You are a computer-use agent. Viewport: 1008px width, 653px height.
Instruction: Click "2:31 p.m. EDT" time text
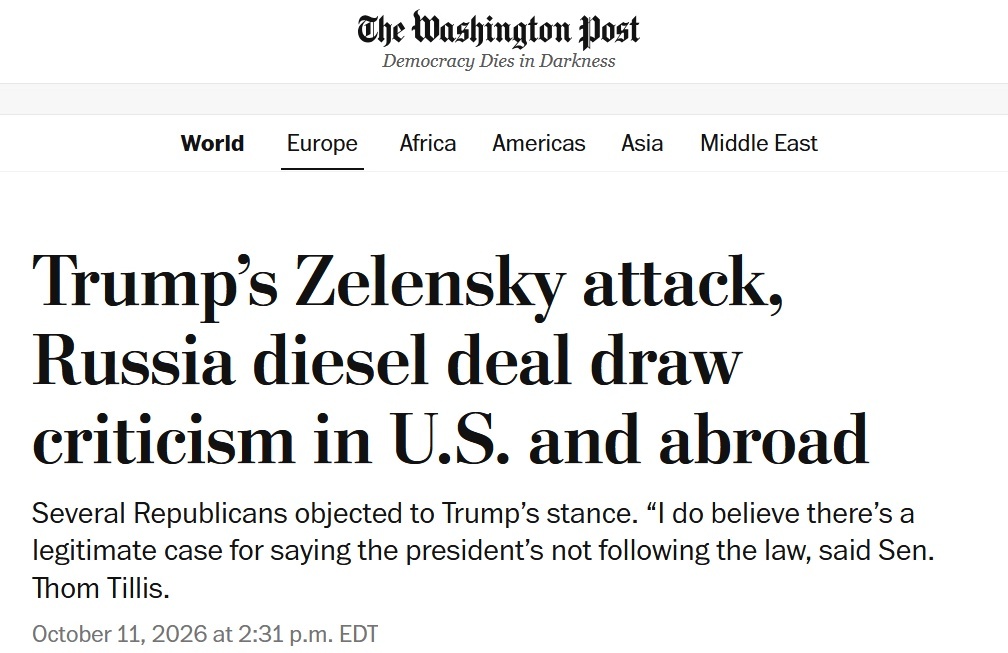coord(308,634)
